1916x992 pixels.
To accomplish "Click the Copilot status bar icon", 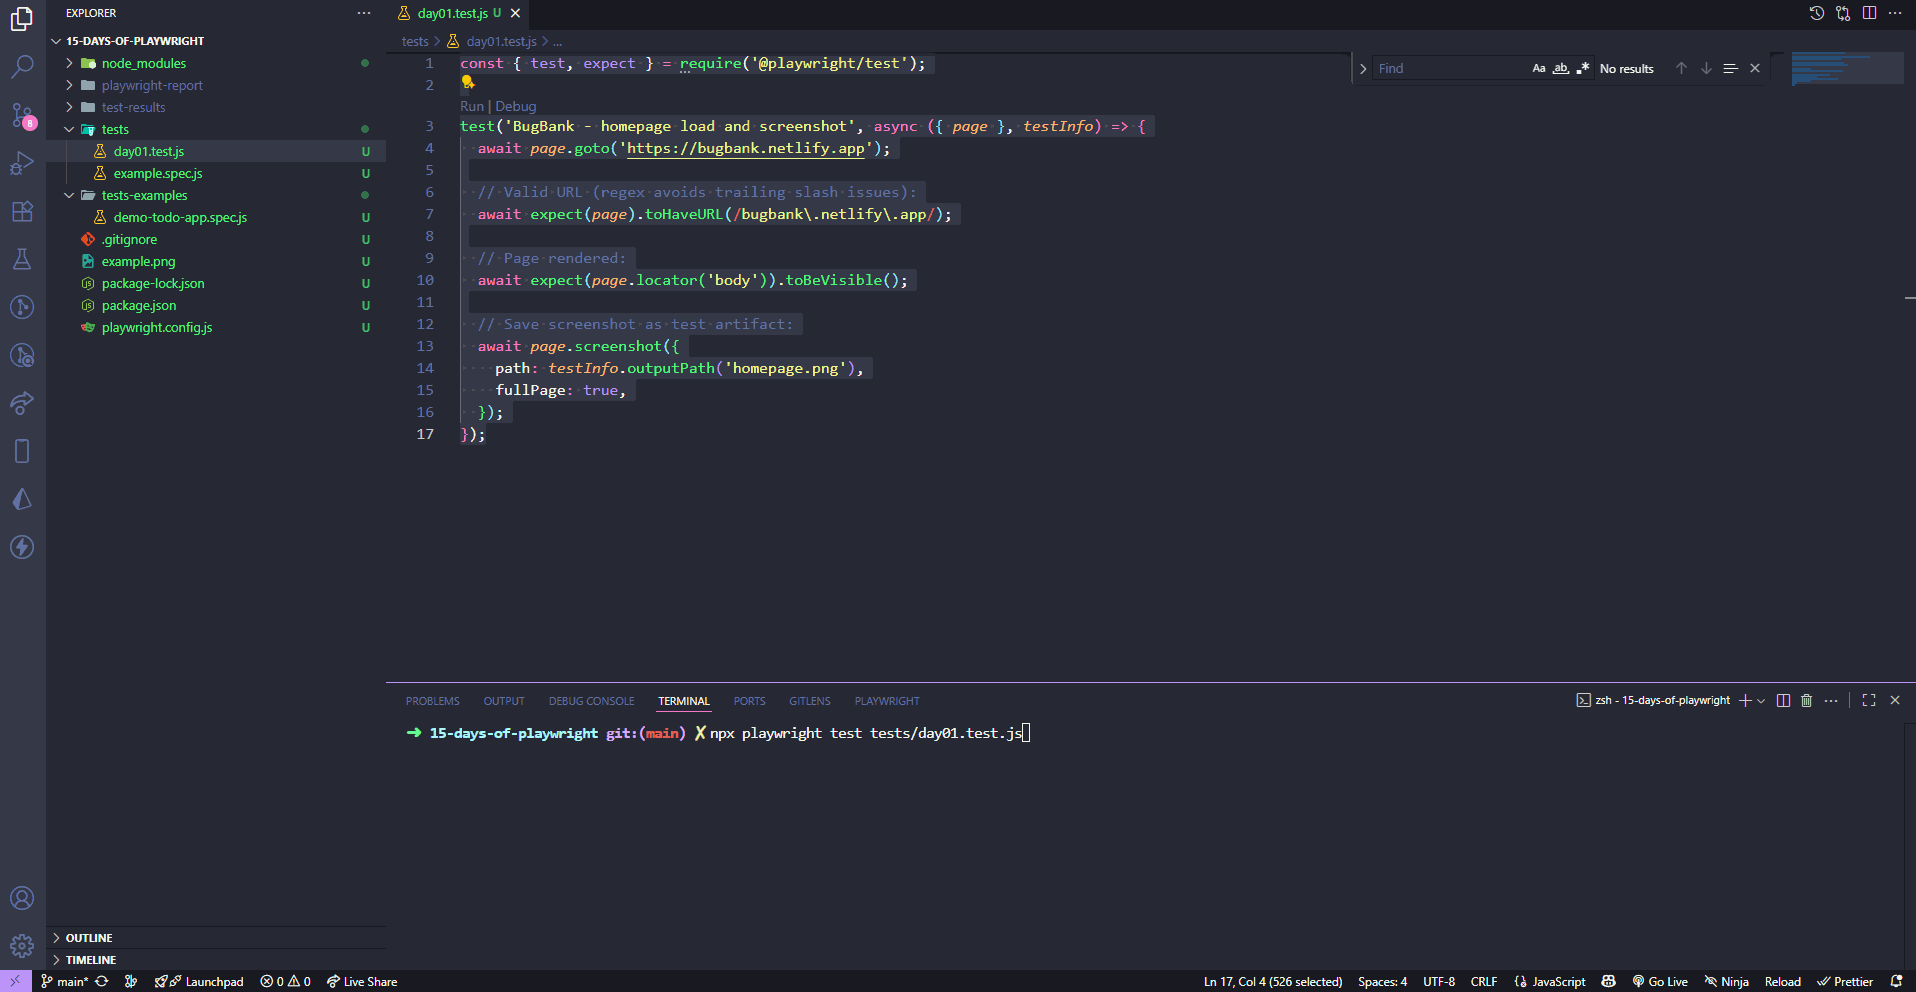I will point(1608,981).
